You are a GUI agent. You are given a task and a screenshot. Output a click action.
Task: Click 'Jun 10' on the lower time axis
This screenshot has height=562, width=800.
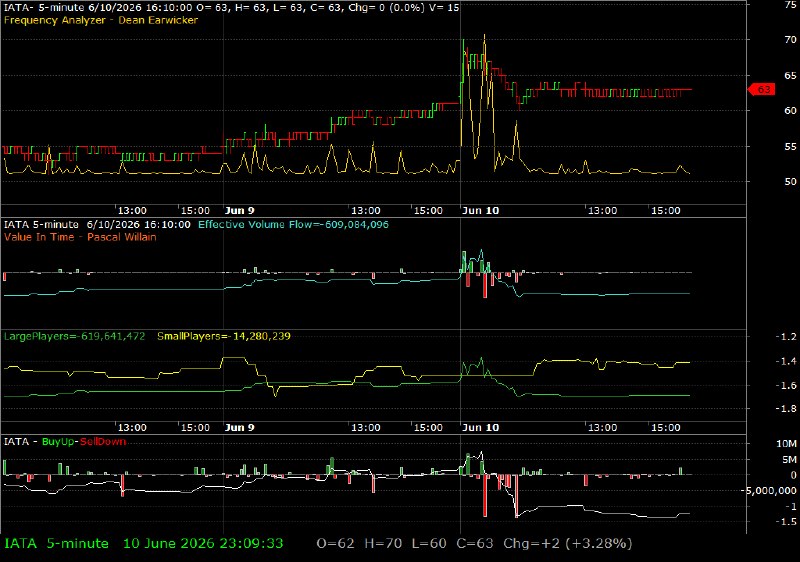[x=480, y=427]
